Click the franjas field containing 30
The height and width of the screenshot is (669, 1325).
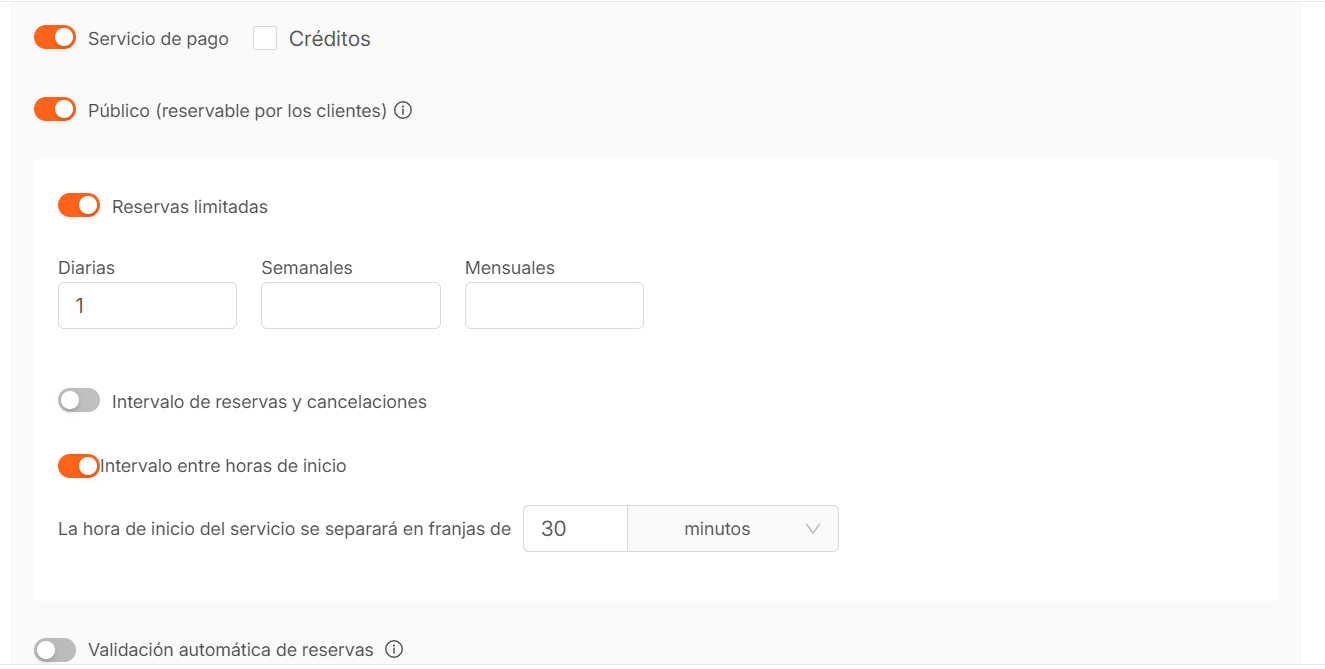tap(575, 529)
